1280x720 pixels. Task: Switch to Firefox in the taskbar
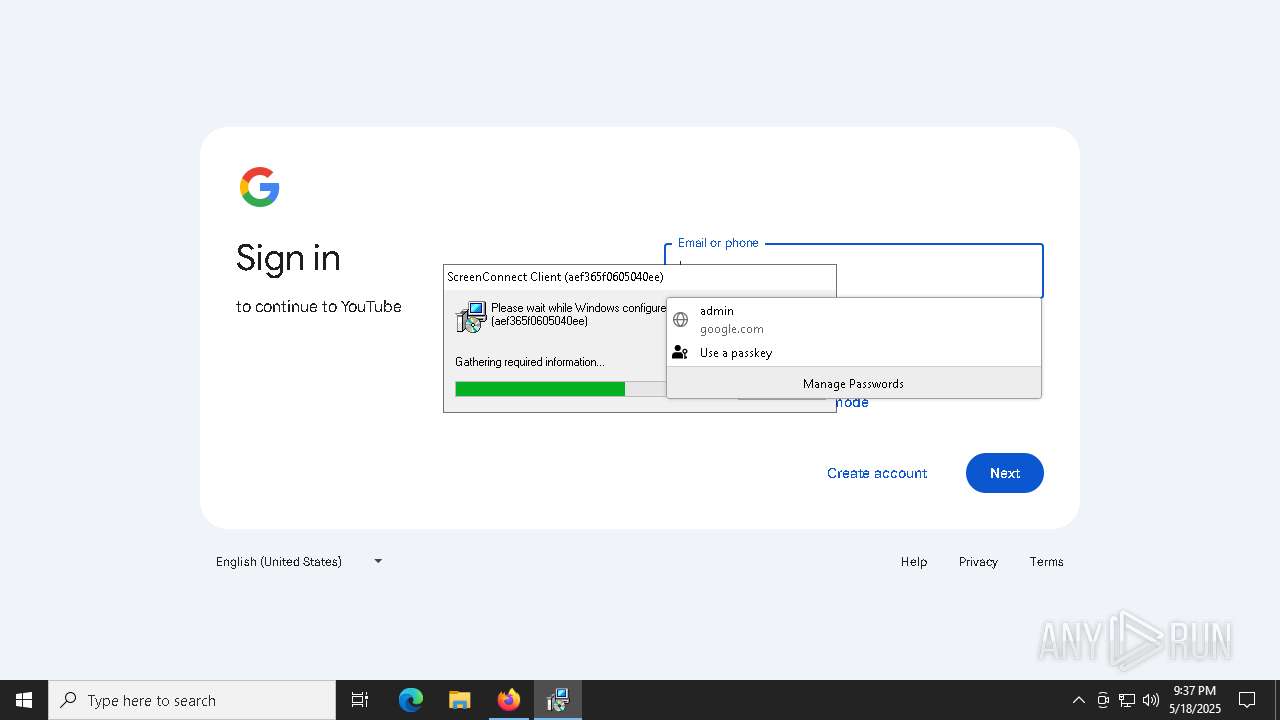point(509,700)
